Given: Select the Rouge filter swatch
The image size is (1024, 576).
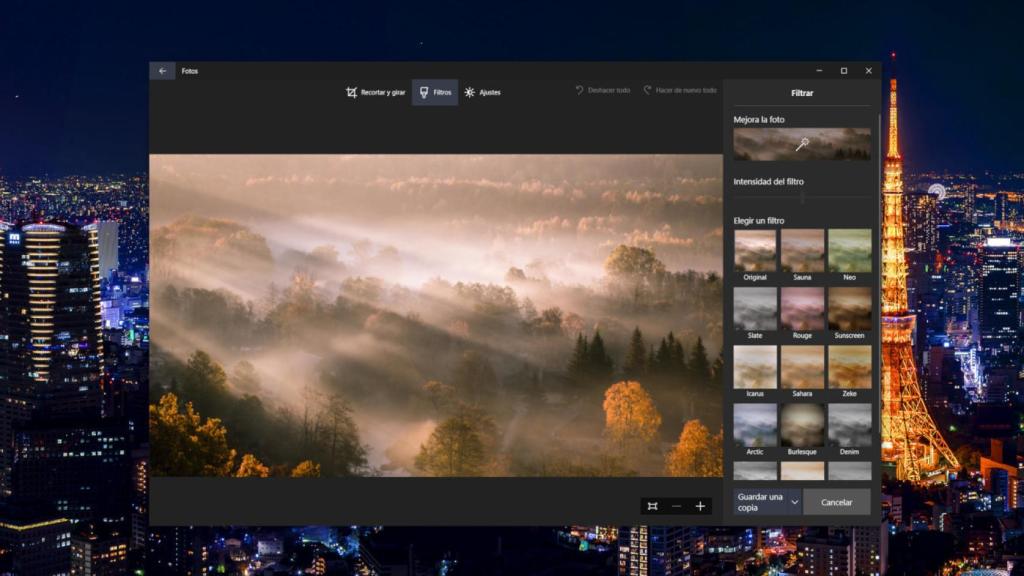Looking at the screenshot, I should coord(801,308).
